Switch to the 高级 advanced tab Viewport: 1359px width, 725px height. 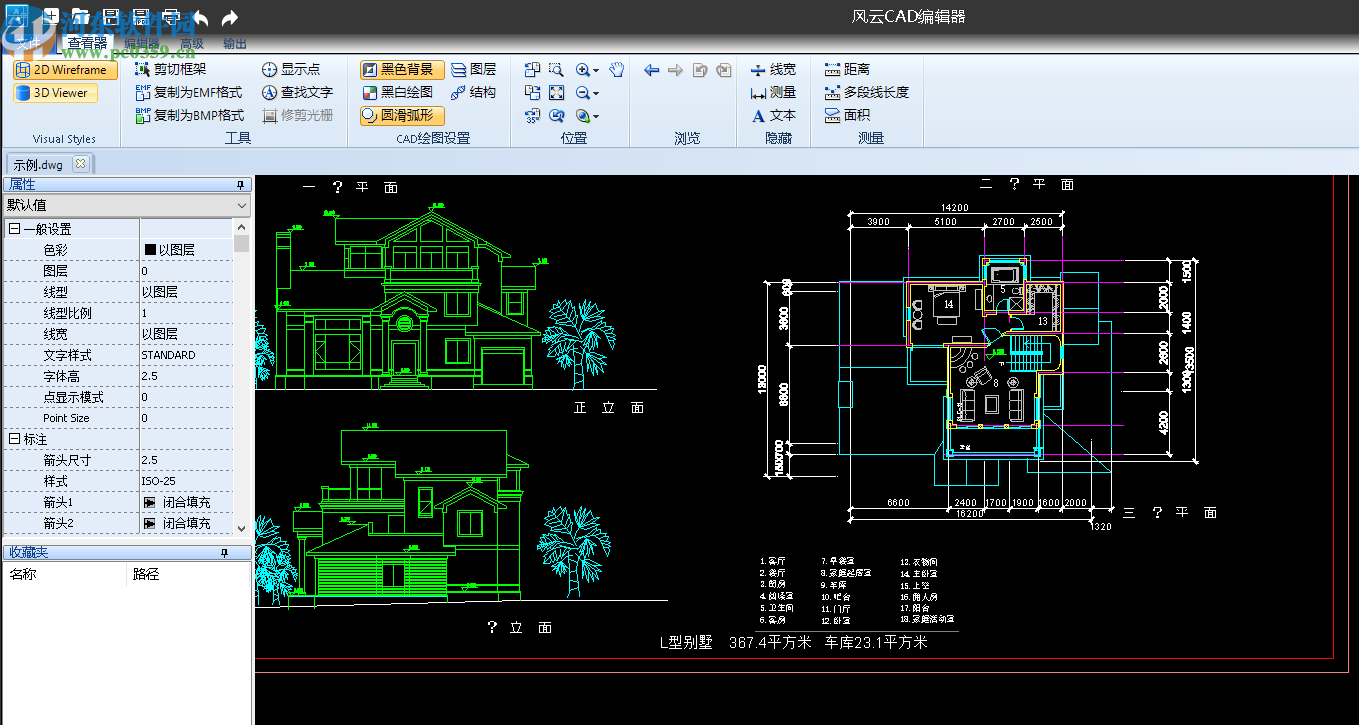point(191,43)
